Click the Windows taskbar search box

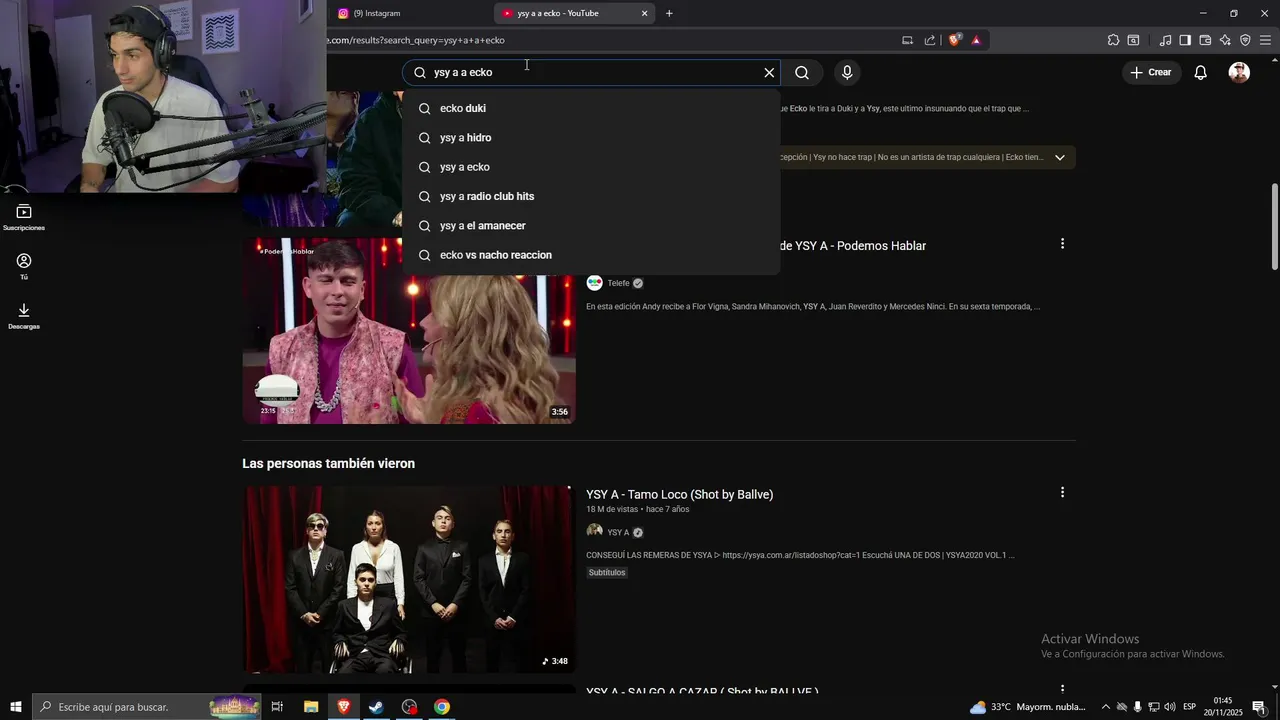[x=147, y=707]
